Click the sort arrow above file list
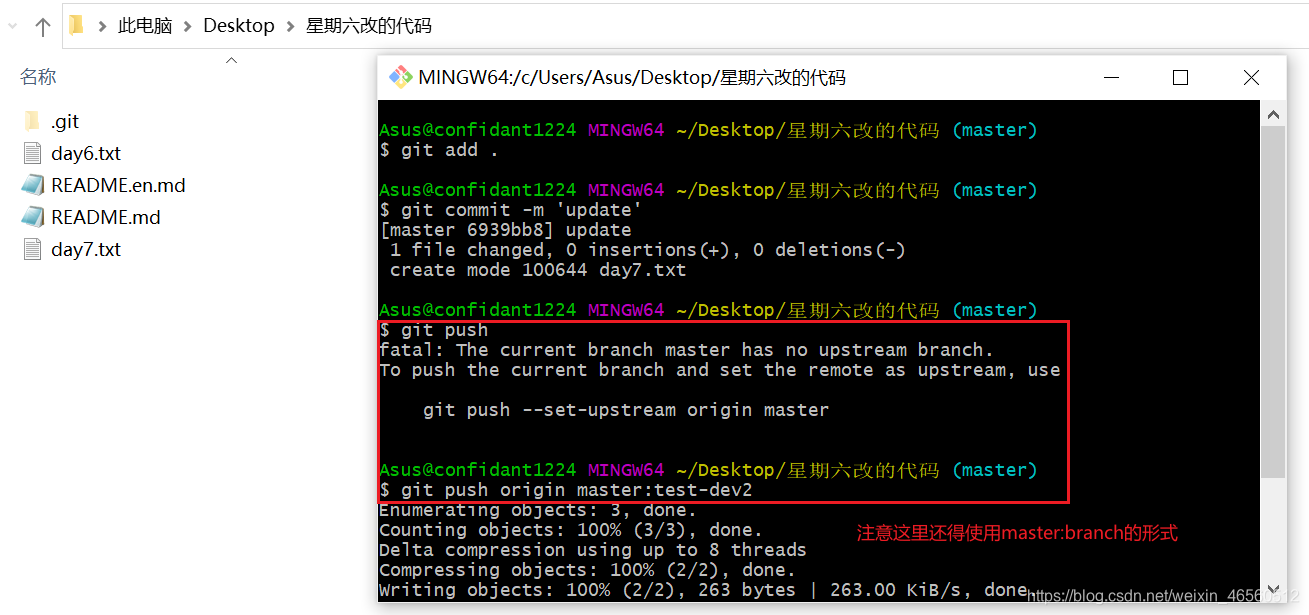The image size is (1309, 615). click(x=232, y=60)
